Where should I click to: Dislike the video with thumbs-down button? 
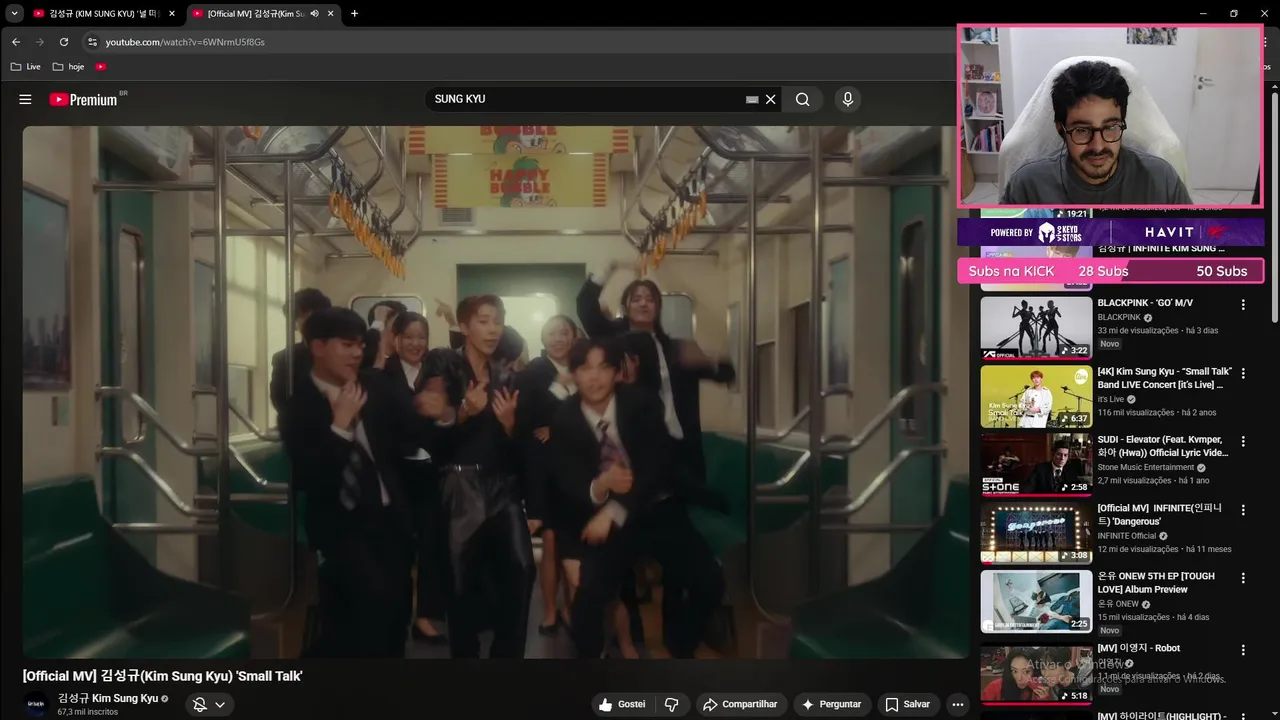[671, 704]
